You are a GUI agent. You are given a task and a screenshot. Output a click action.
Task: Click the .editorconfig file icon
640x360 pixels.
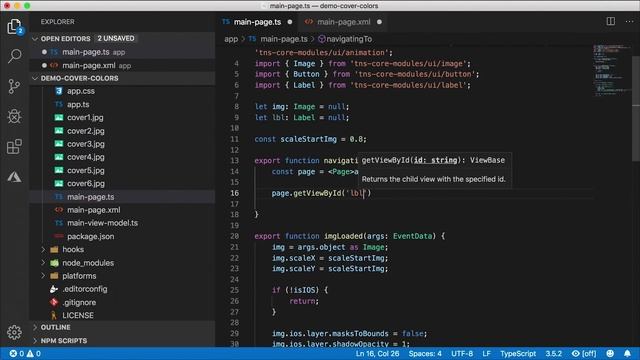[x=54, y=289]
